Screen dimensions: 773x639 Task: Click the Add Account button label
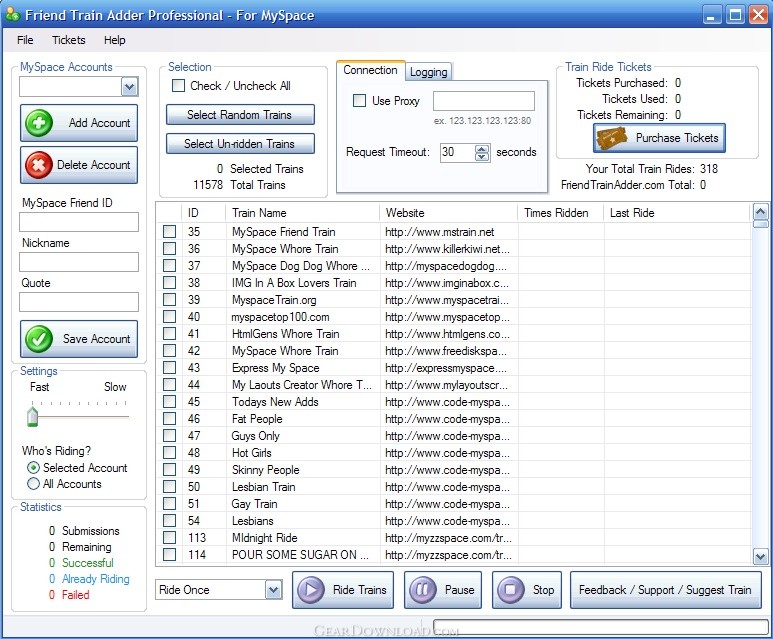(x=100, y=123)
